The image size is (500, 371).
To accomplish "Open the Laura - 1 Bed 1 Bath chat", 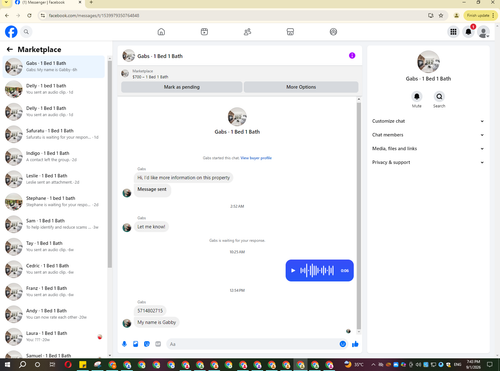I will click(54, 336).
